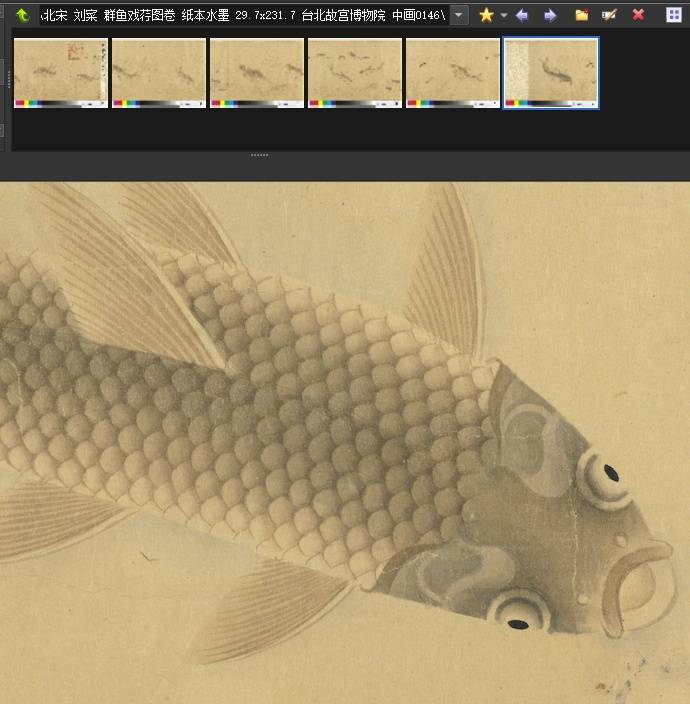Select the highlighted sixth thumbnail

pyautogui.click(x=551, y=72)
